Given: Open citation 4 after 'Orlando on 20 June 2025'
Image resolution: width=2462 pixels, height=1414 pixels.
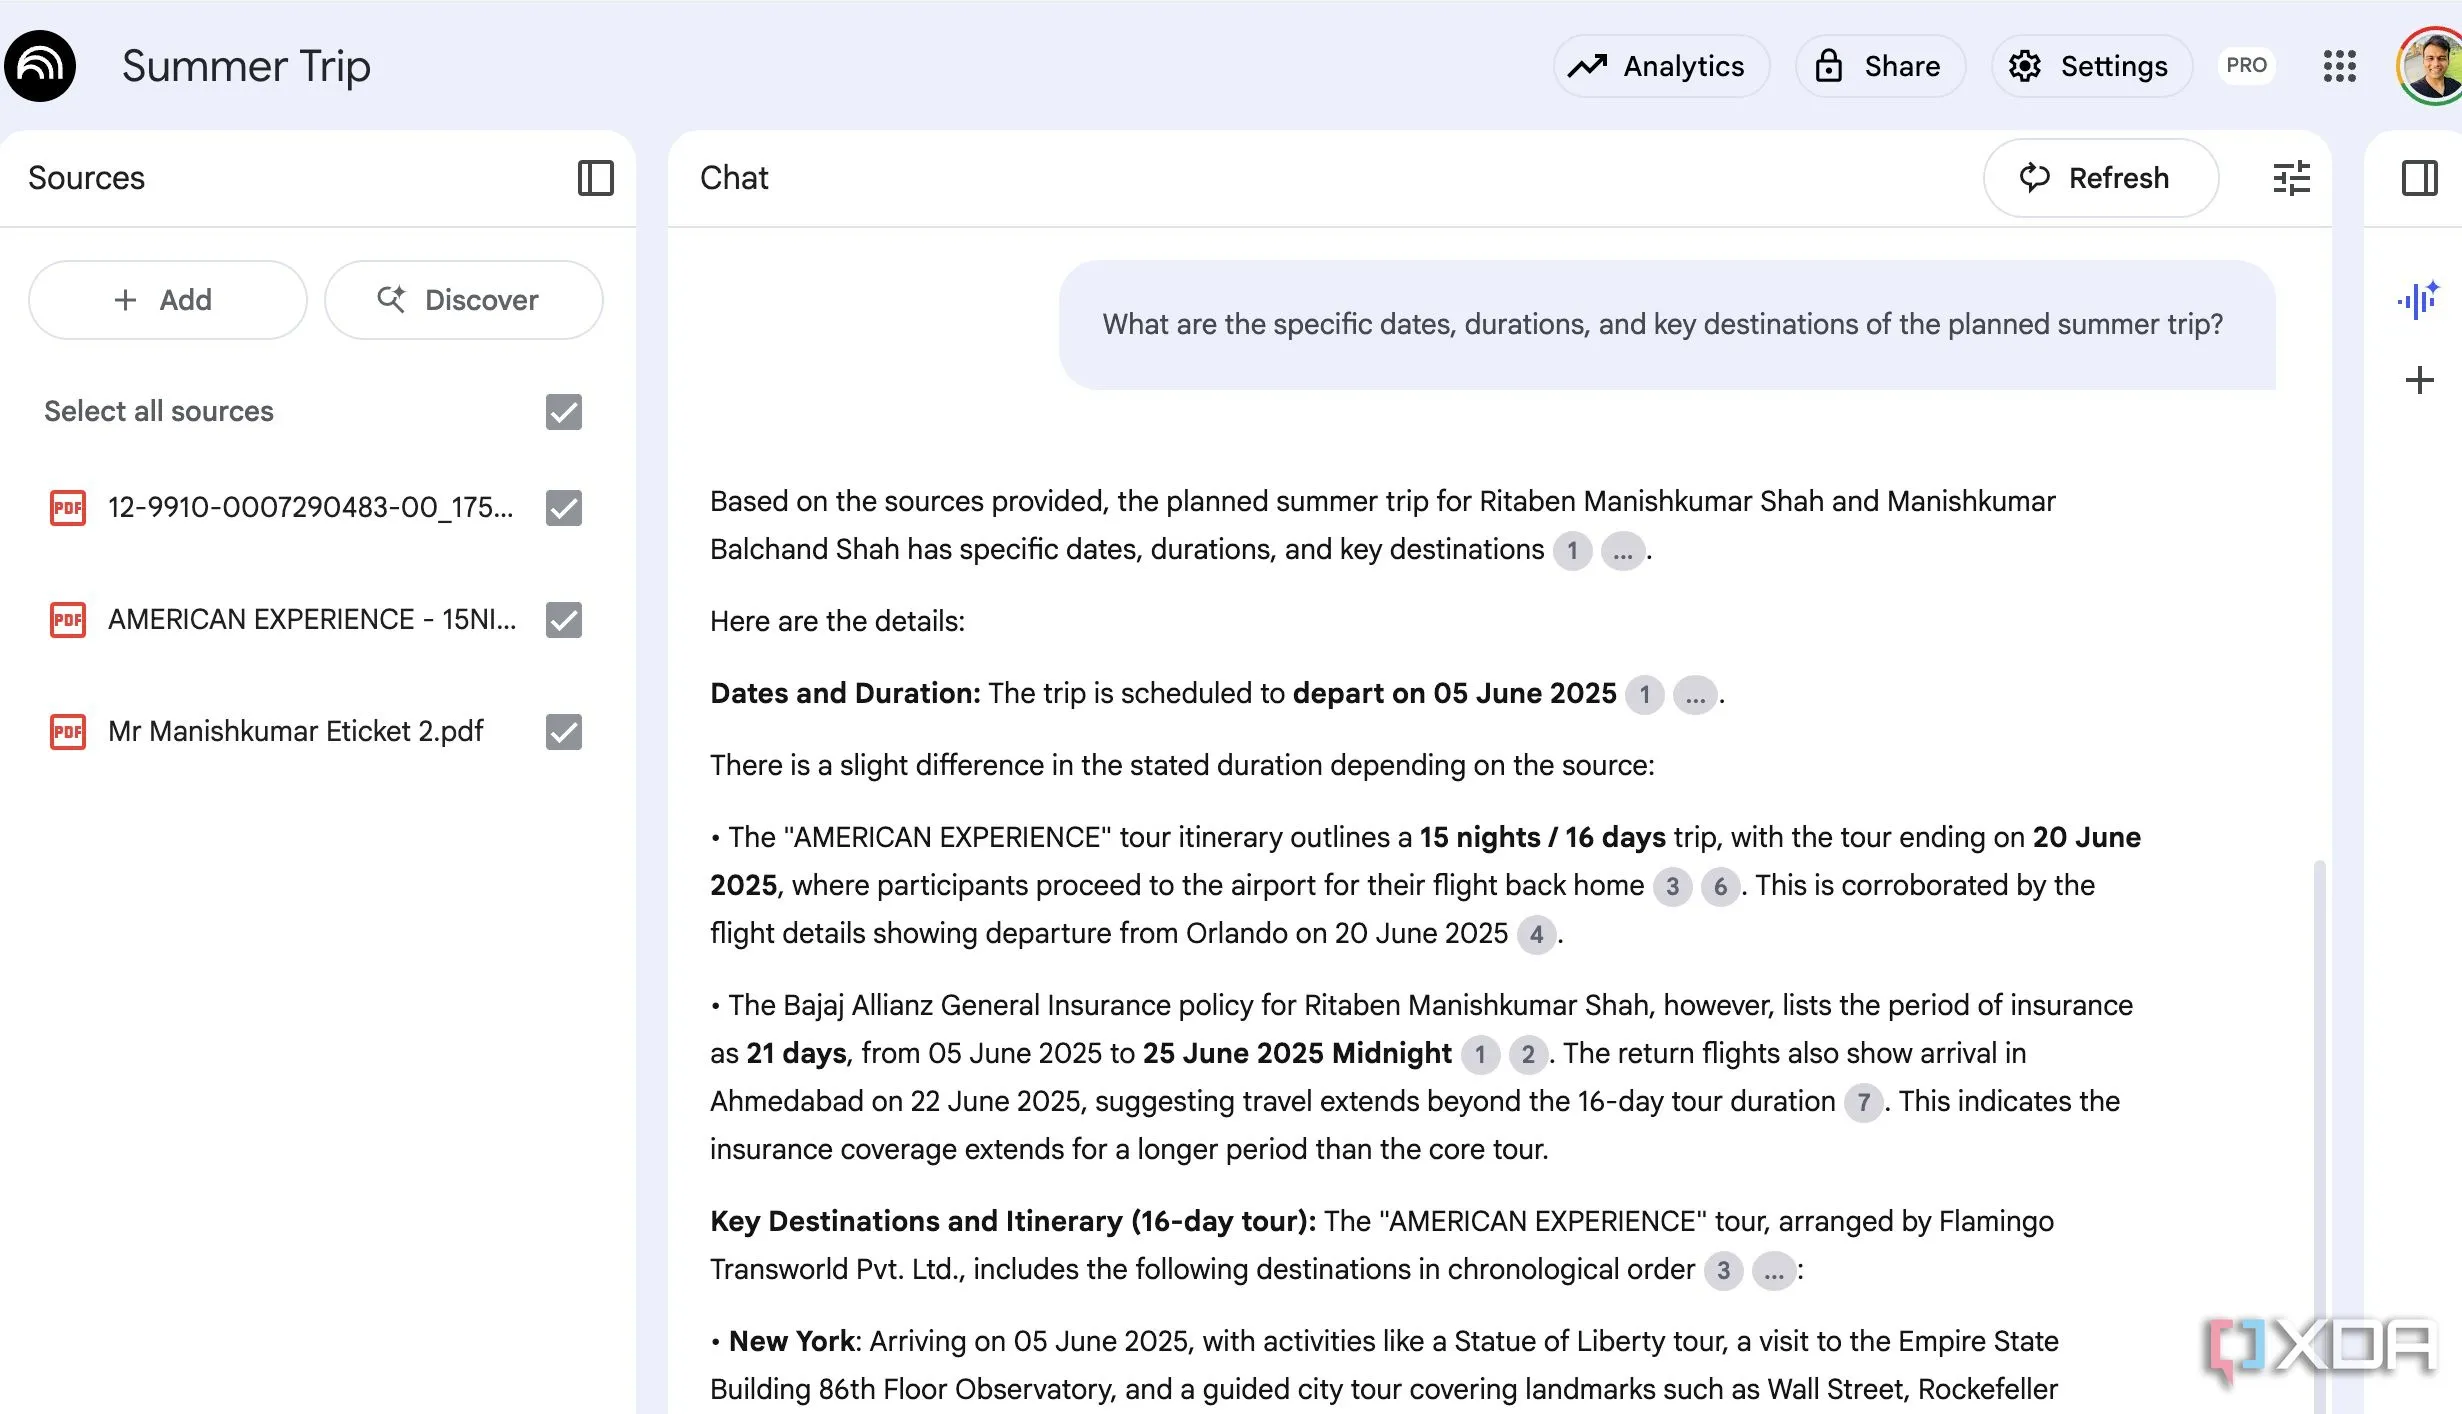Looking at the screenshot, I should [1536, 935].
